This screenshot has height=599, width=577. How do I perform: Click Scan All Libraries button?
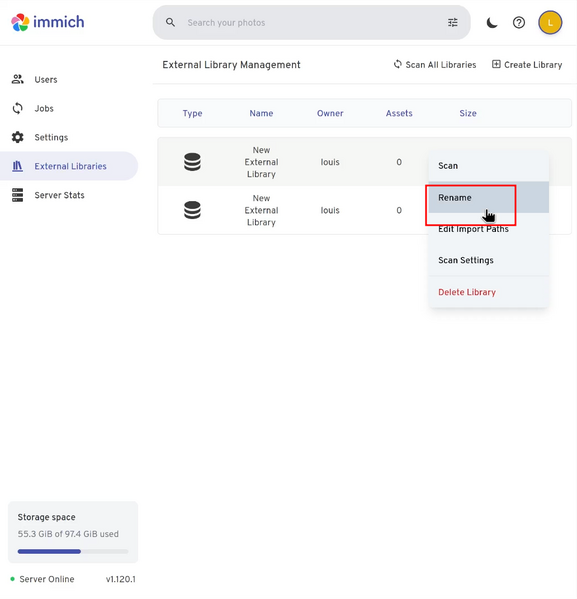(435, 65)
